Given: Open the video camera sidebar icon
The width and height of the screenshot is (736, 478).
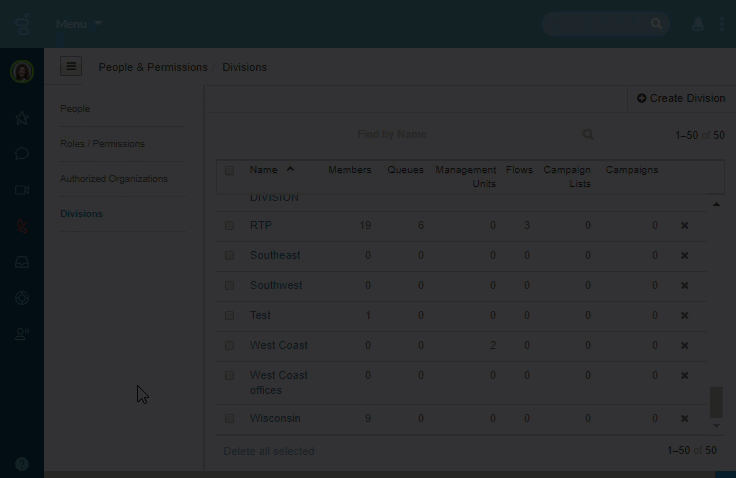Looking at the screenshot, I should coord(22,190).
